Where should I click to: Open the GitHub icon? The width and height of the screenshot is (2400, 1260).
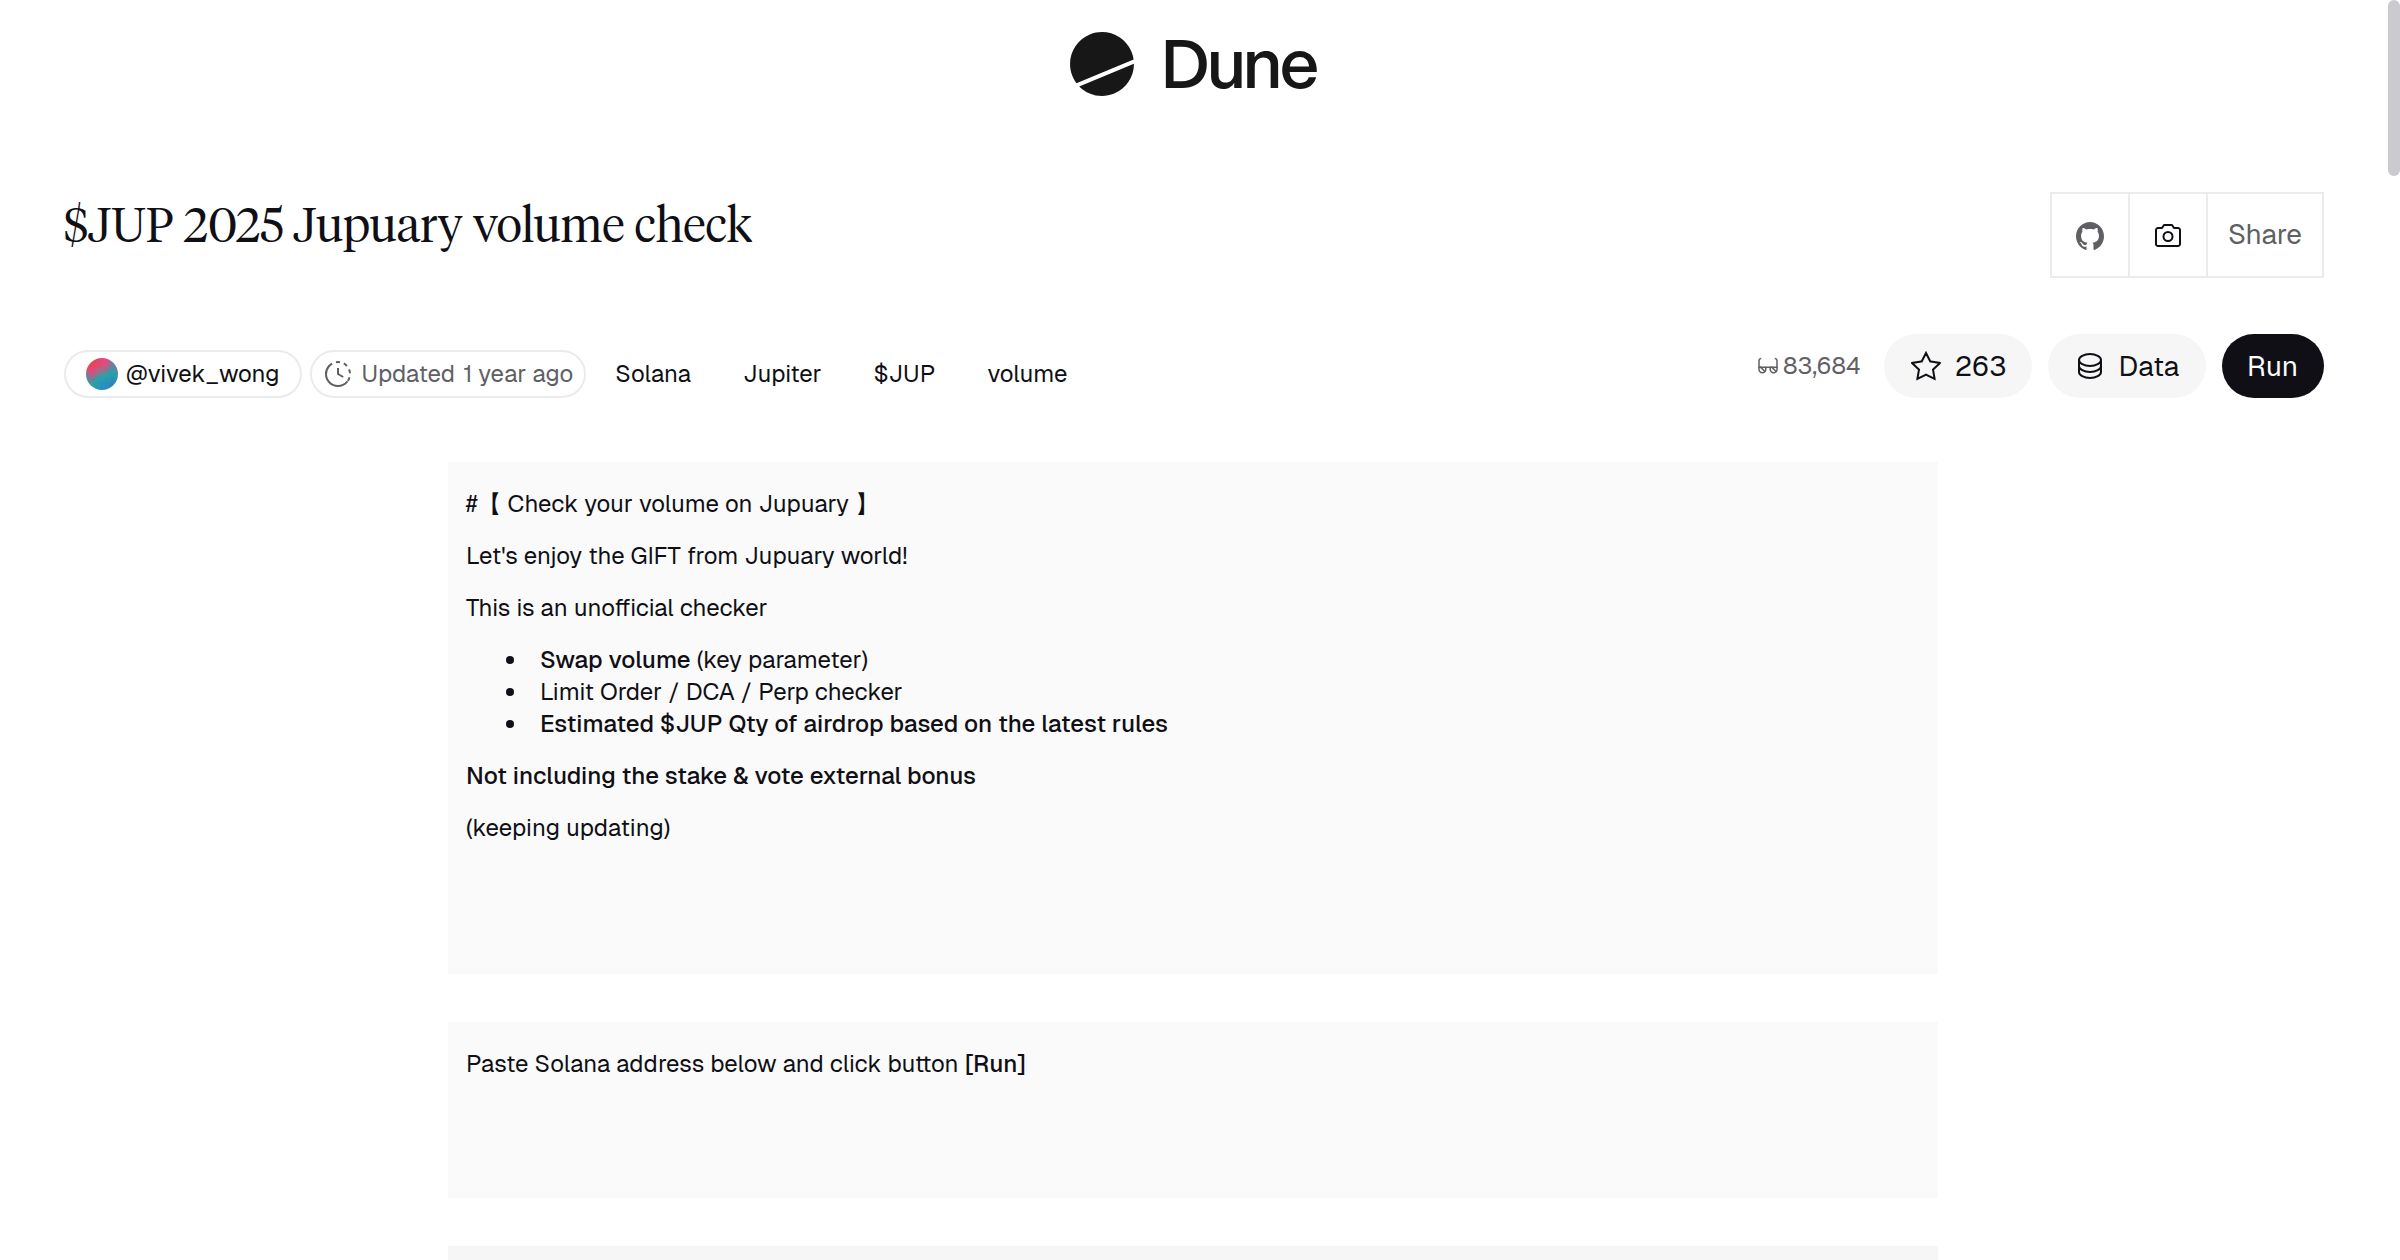coord(2090,235)
